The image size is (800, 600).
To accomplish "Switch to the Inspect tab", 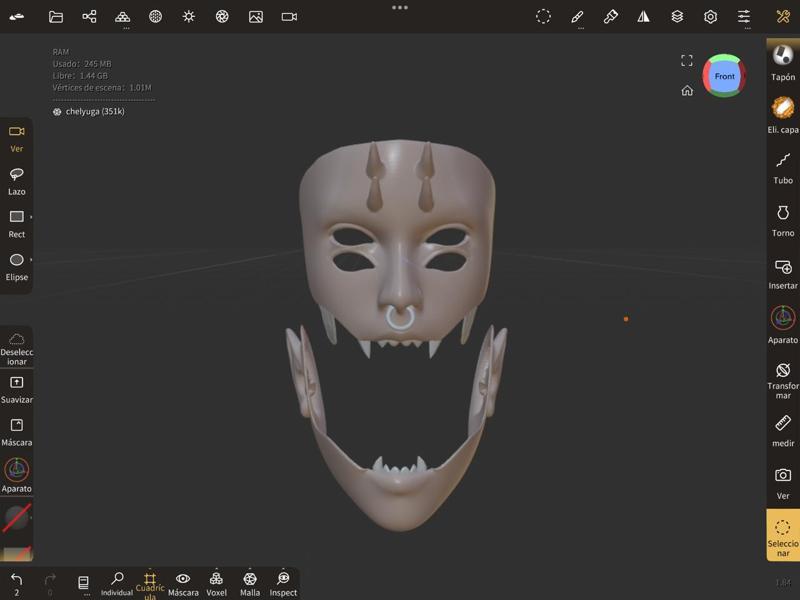I will (283, 580).
